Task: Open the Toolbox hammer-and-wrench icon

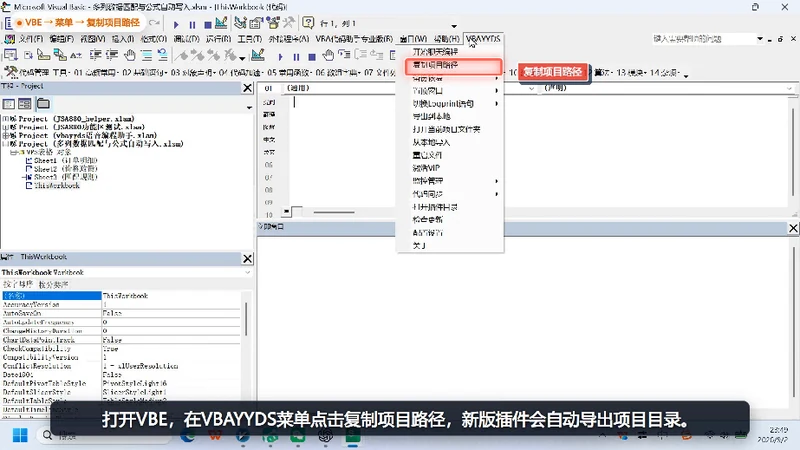Action: point(289,23)
